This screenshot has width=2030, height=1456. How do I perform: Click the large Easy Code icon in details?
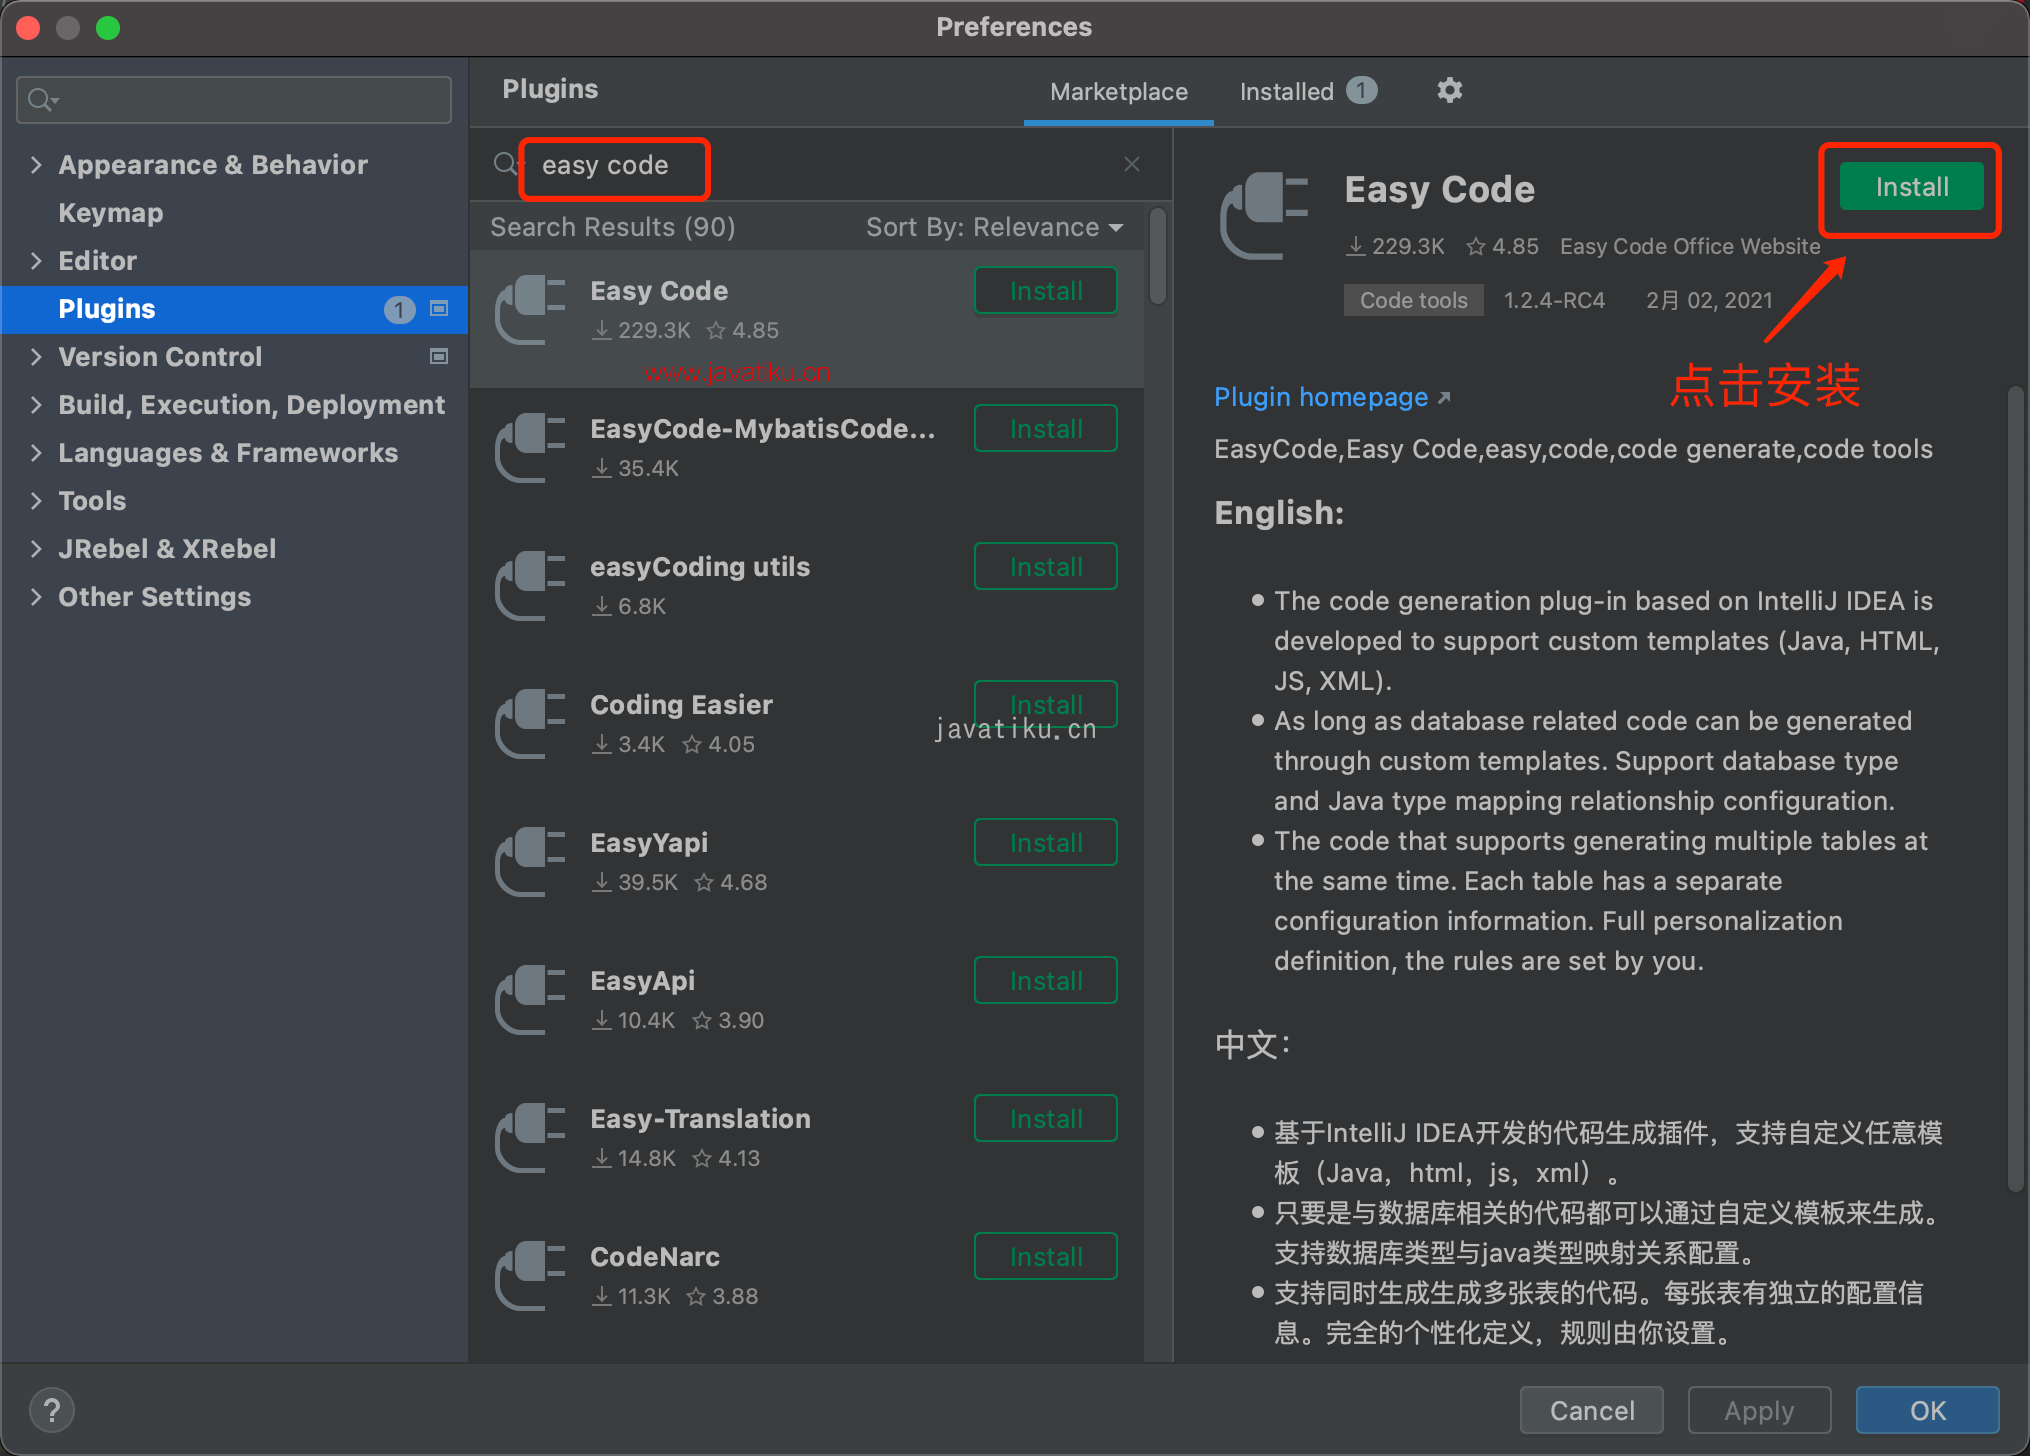[1264, 216]
